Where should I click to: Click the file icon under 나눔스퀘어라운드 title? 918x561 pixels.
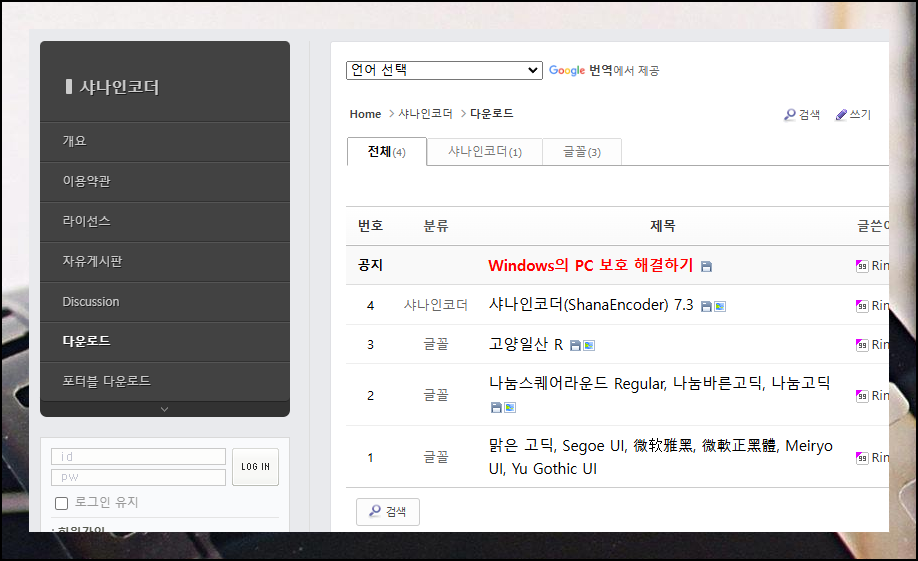(x=496, y=408)
